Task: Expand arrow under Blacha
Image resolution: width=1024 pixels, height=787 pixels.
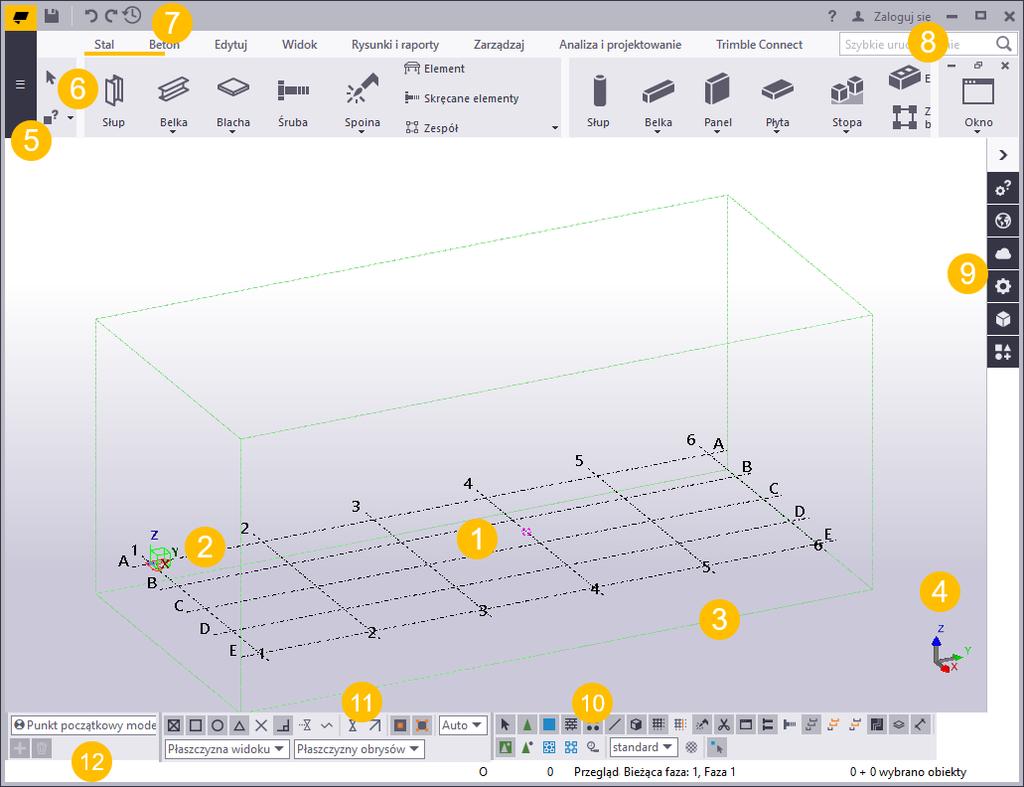Action: (232, 132)
